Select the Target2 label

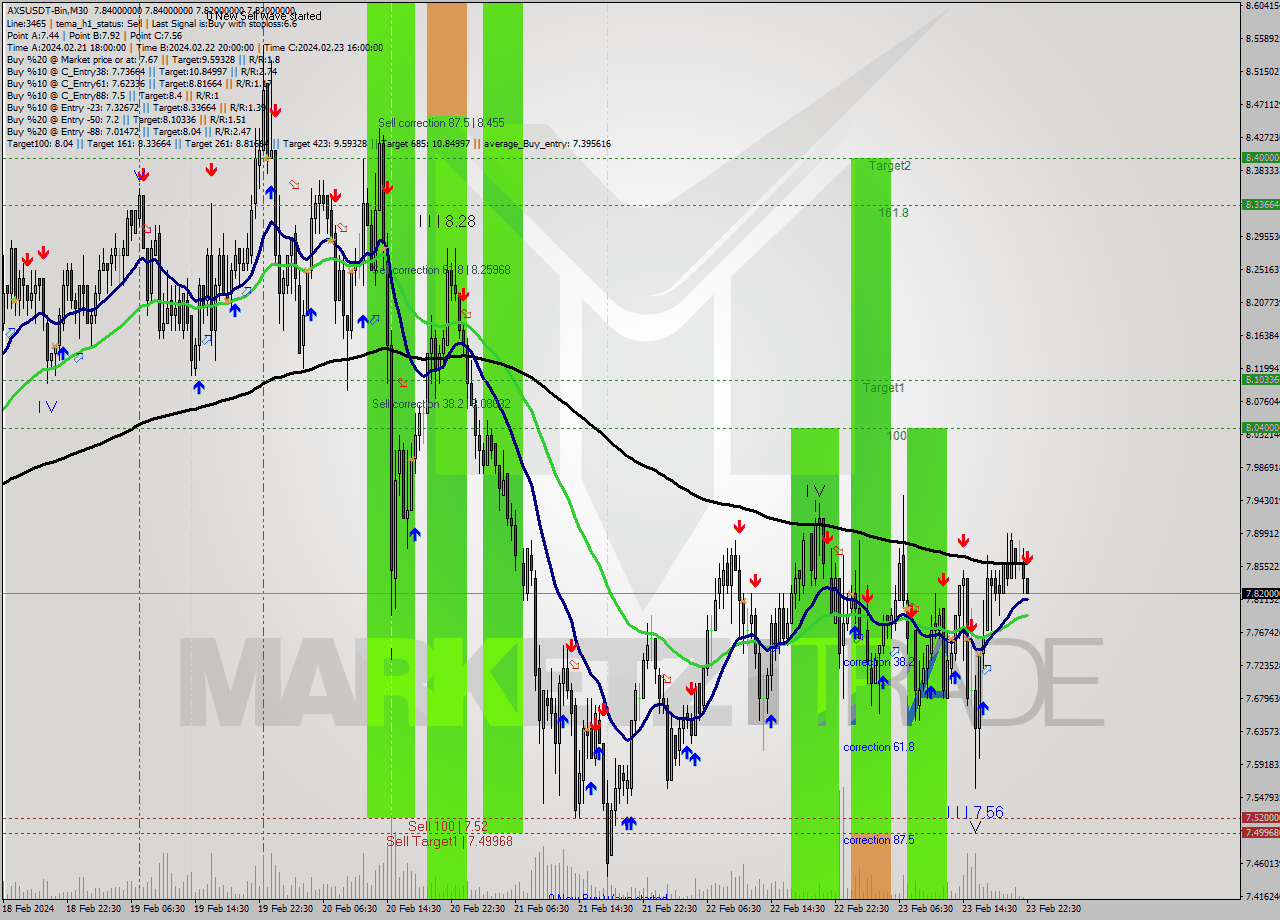[890, 166]
